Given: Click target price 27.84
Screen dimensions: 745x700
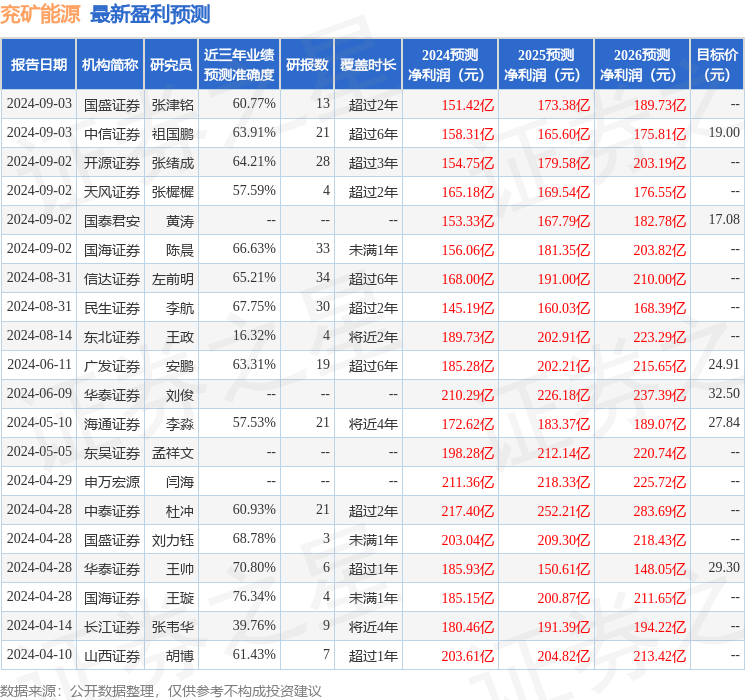Looking at the screenshot, I should 724,422.
